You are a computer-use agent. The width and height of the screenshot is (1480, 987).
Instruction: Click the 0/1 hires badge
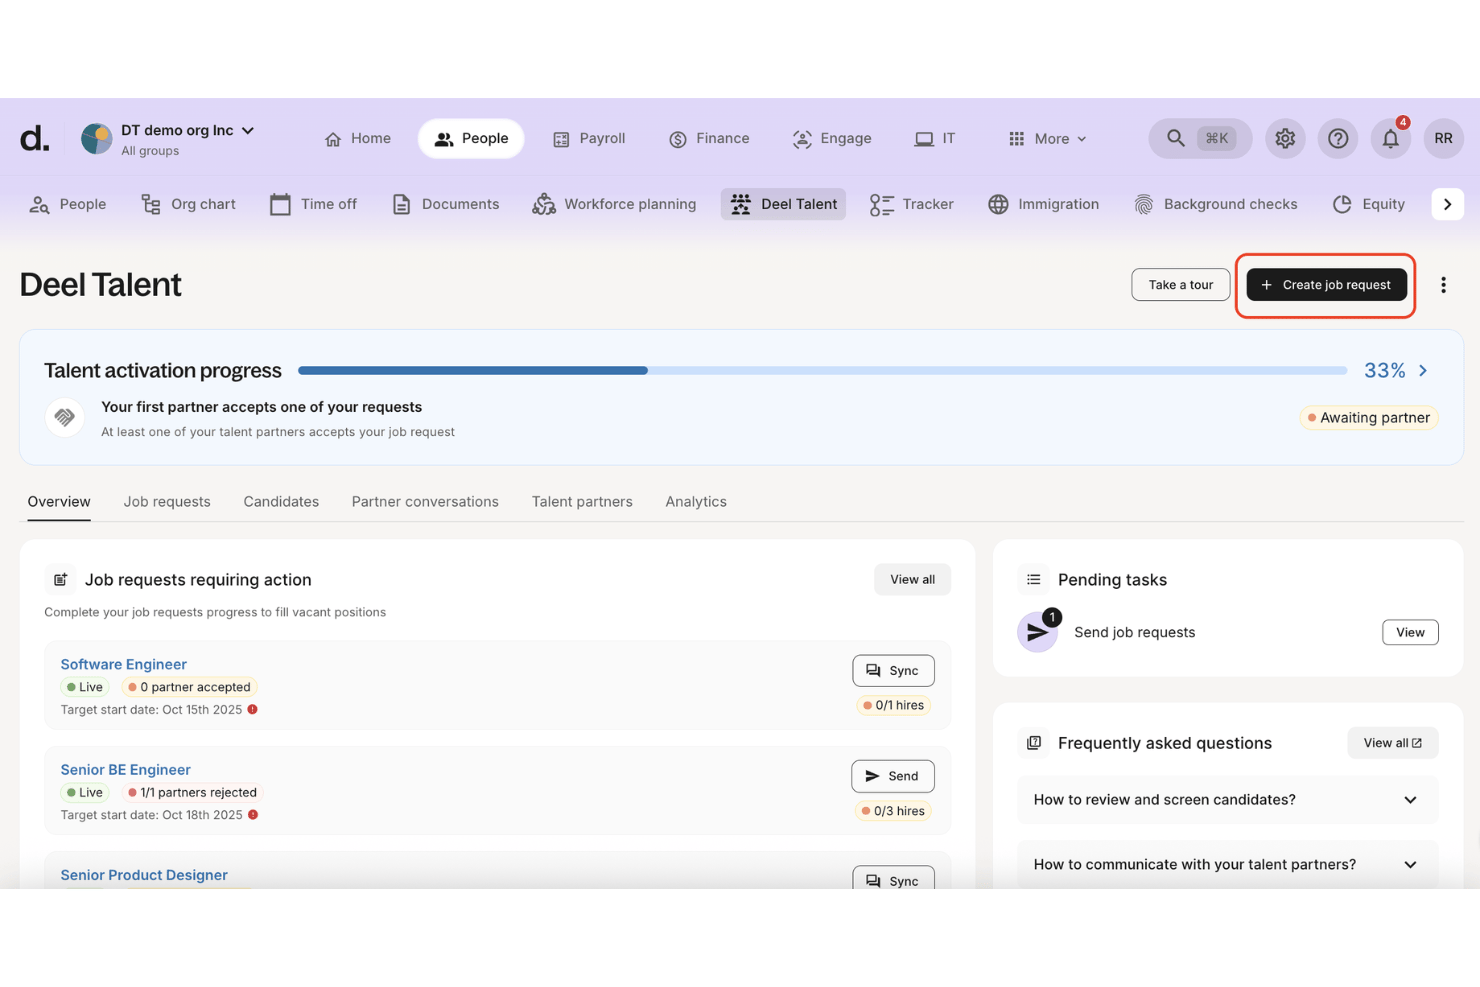tap(893, 705)
